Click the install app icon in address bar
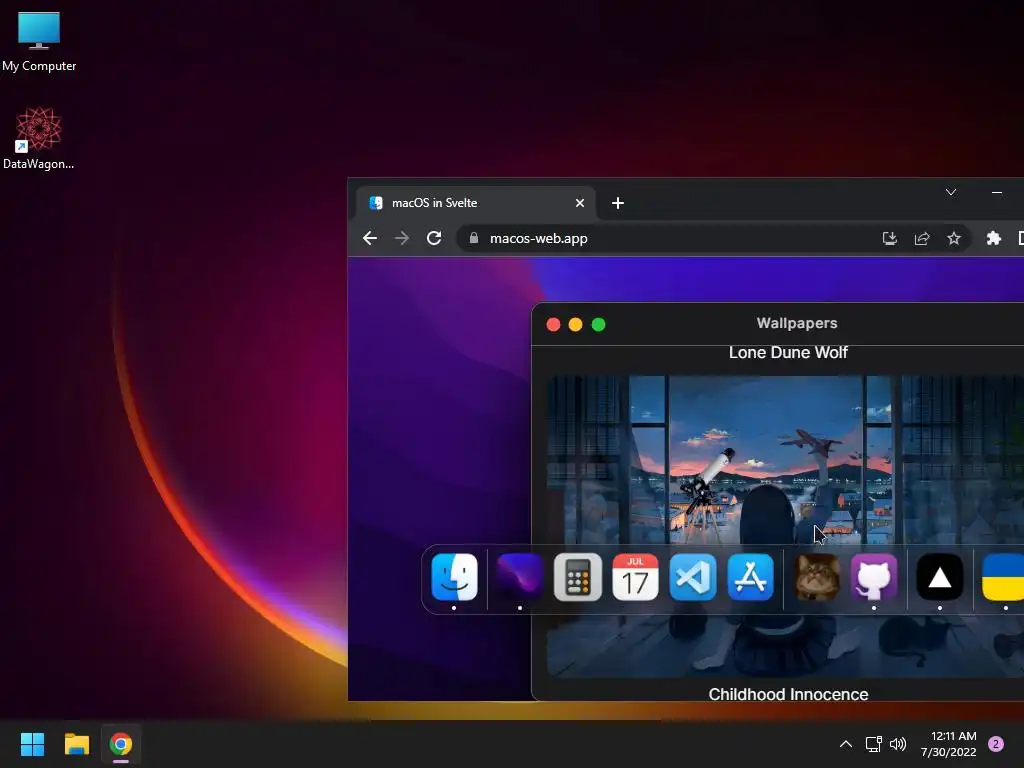Viewport: 1024px width, 768px height. pos(889,238)
